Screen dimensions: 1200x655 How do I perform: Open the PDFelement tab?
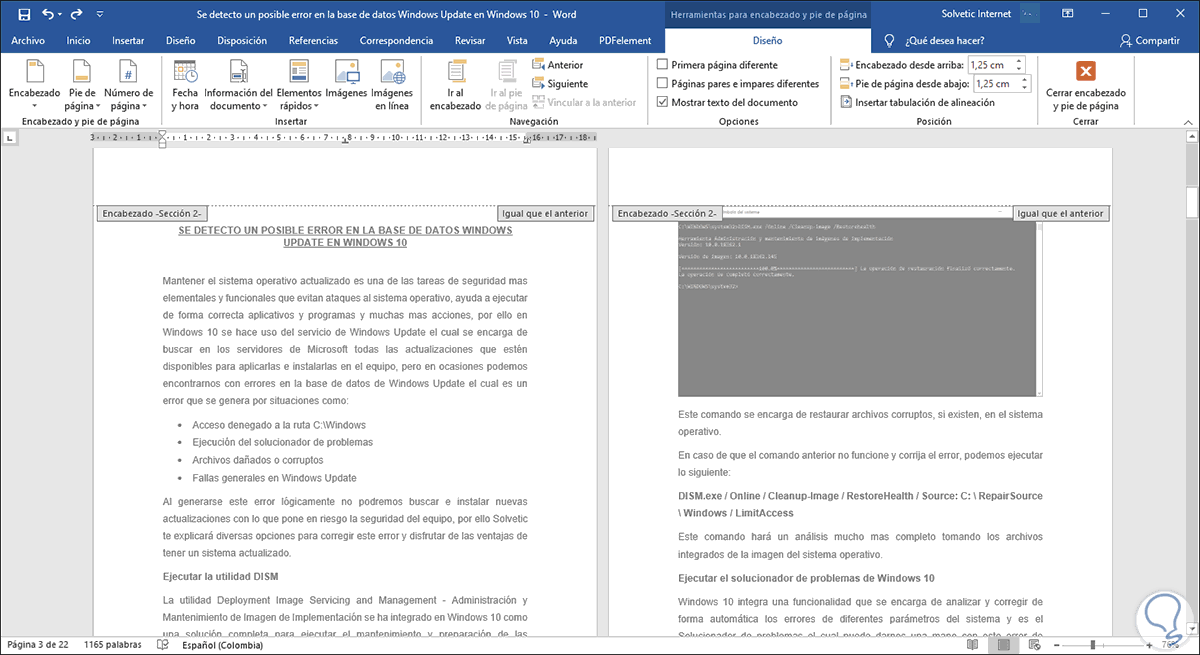click(623, 41)
